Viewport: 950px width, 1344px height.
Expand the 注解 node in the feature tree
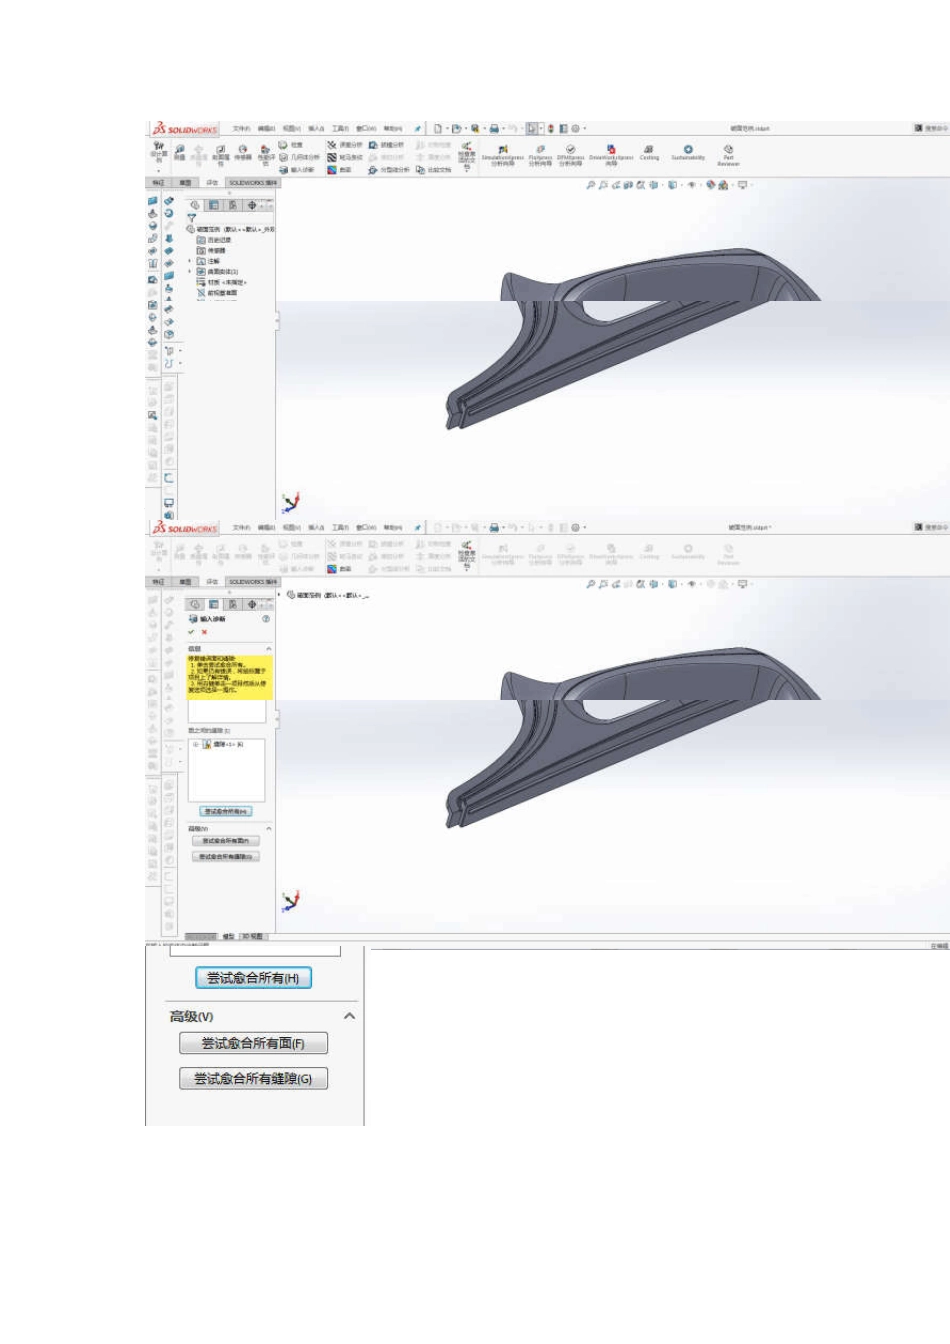190,261
